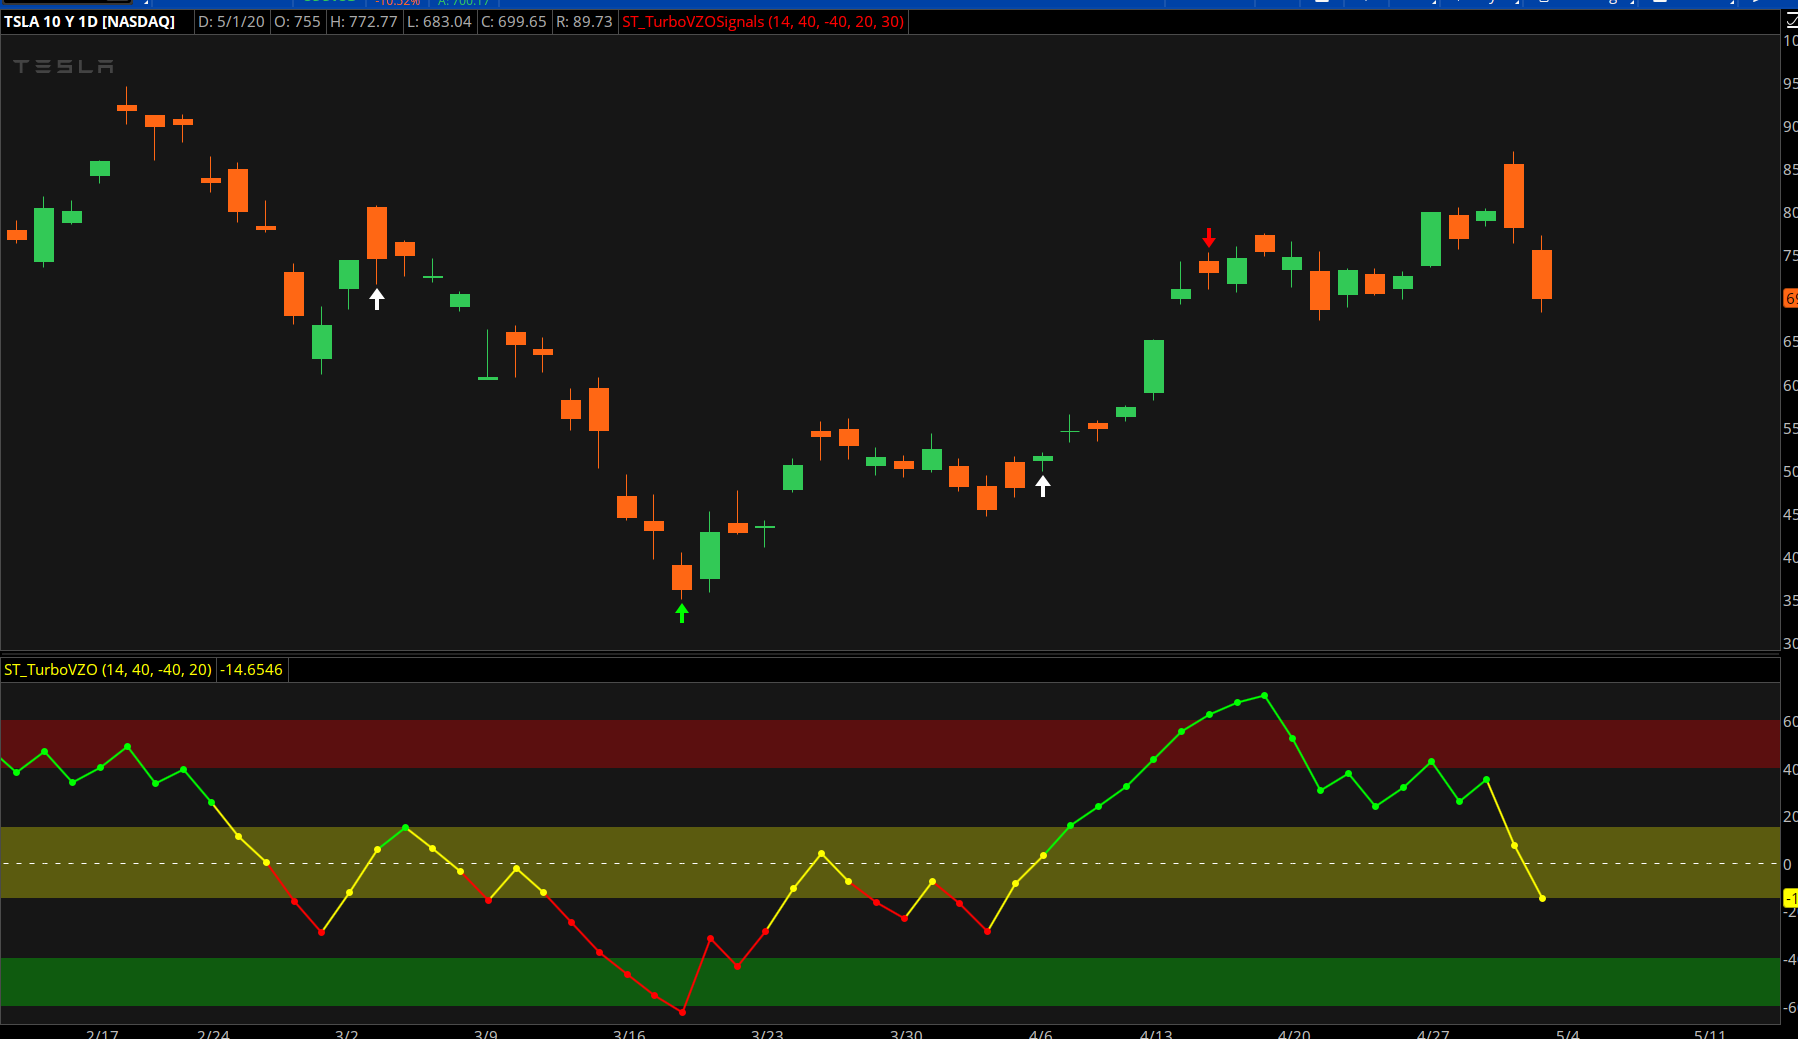This screenshot has height=1039, width=1798.
Task: Click the white buy arrow near the 4/6 candles
Action: tap(1044, 484)
